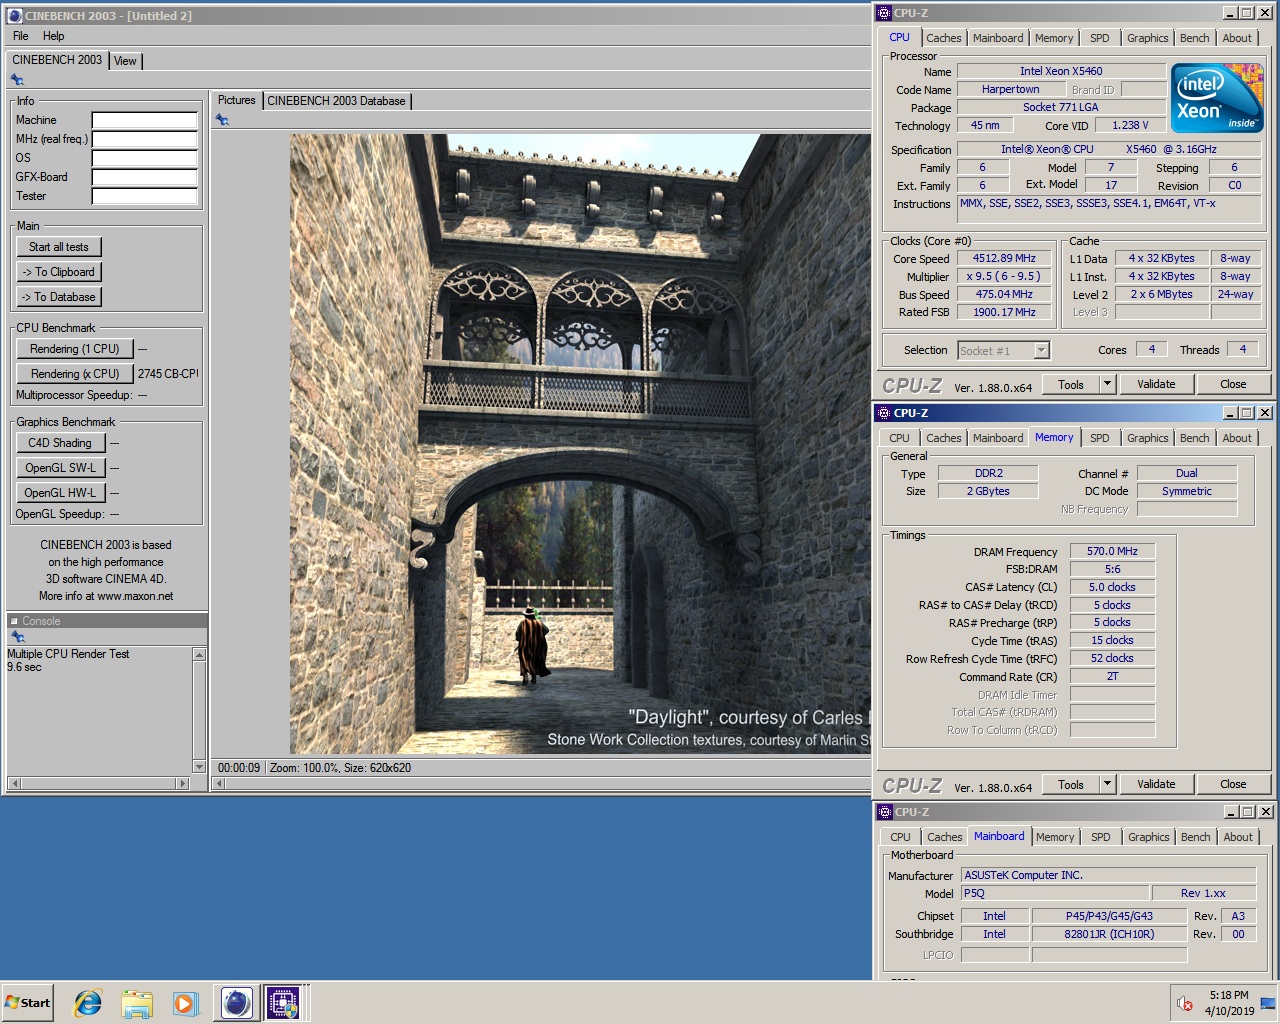Open Internet Explorer from the taskbar
This screenshot has height=1024, width=1280.
(88, 1002)
